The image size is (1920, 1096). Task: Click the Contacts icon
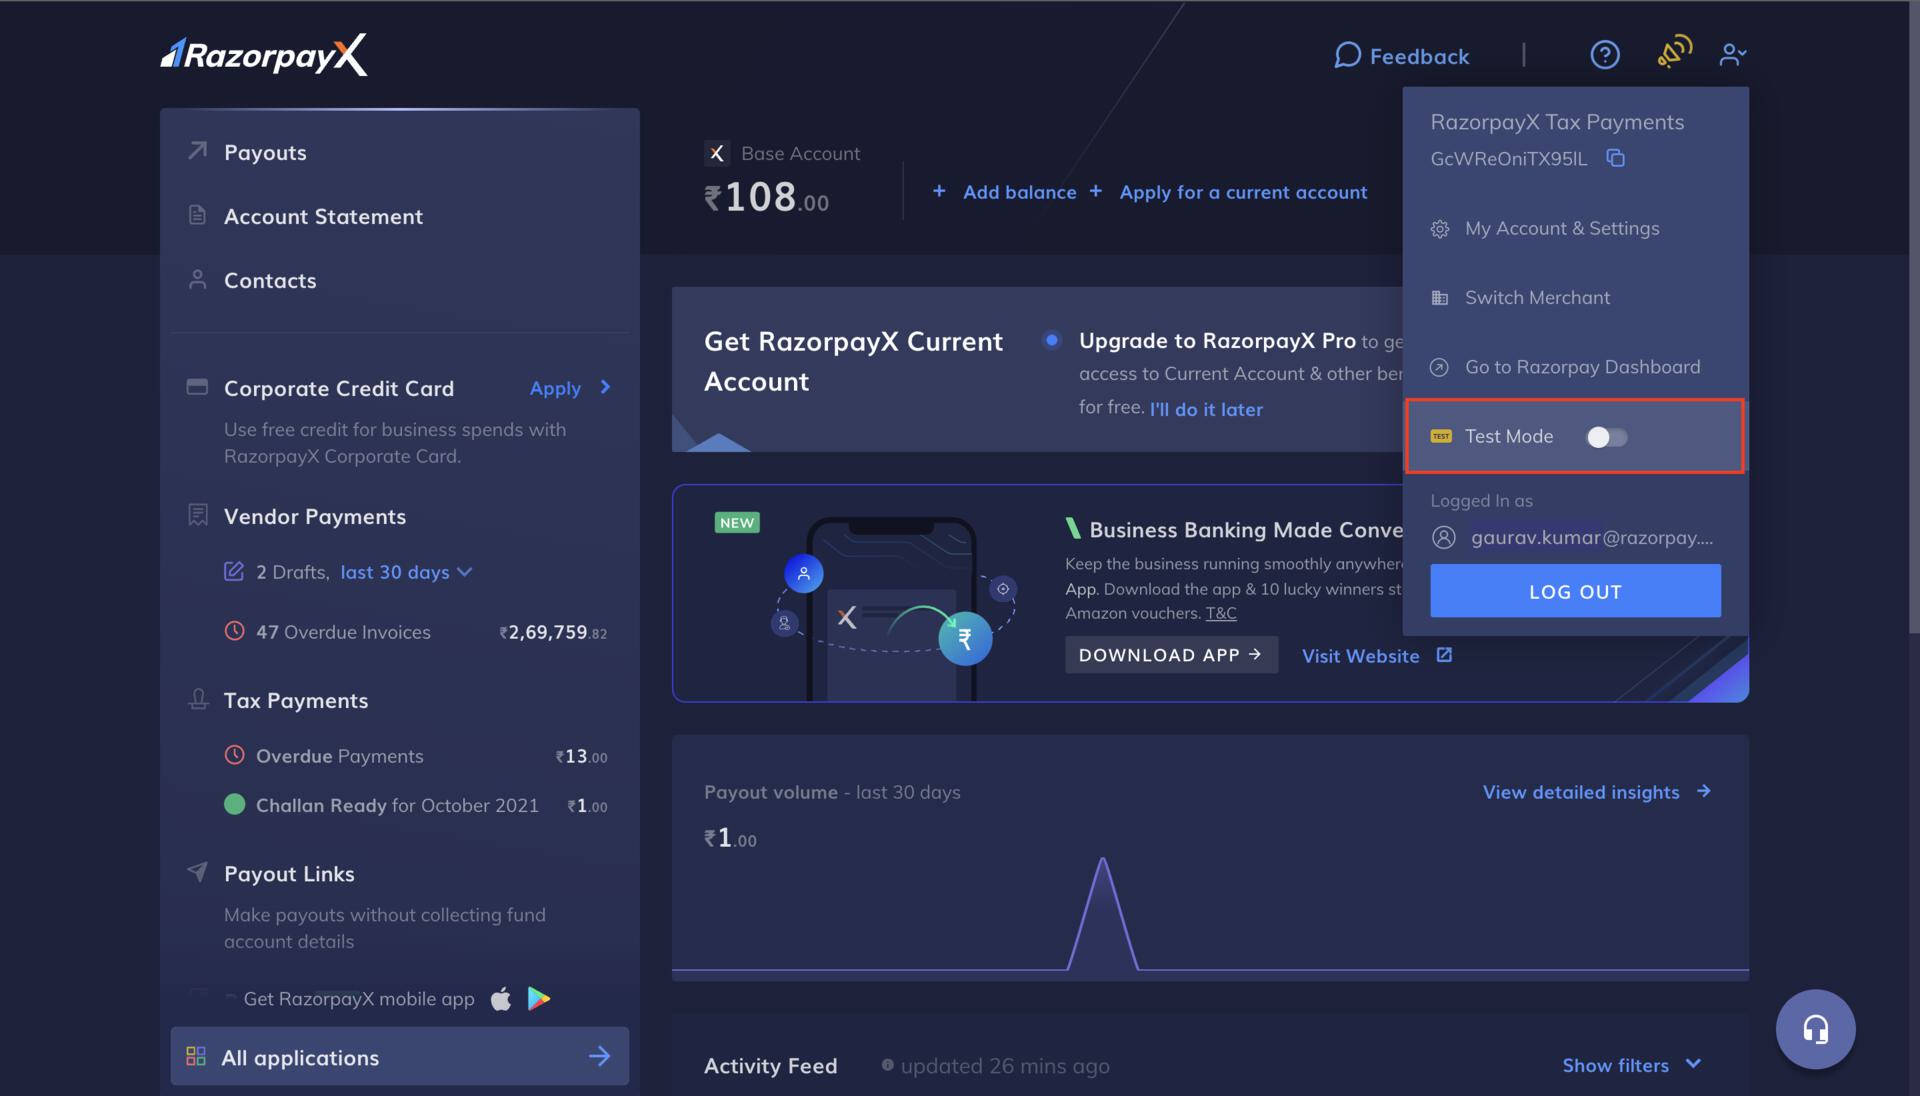pos(196,278)
